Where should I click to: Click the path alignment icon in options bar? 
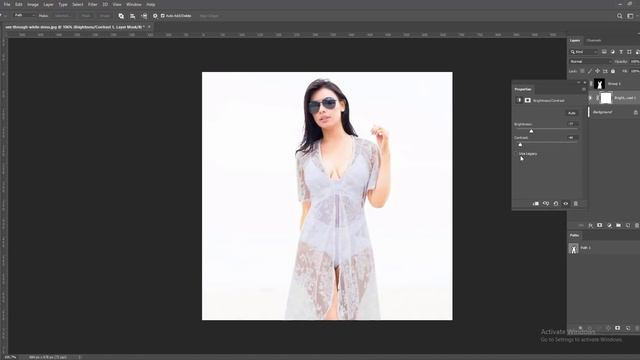coord(133,16)
